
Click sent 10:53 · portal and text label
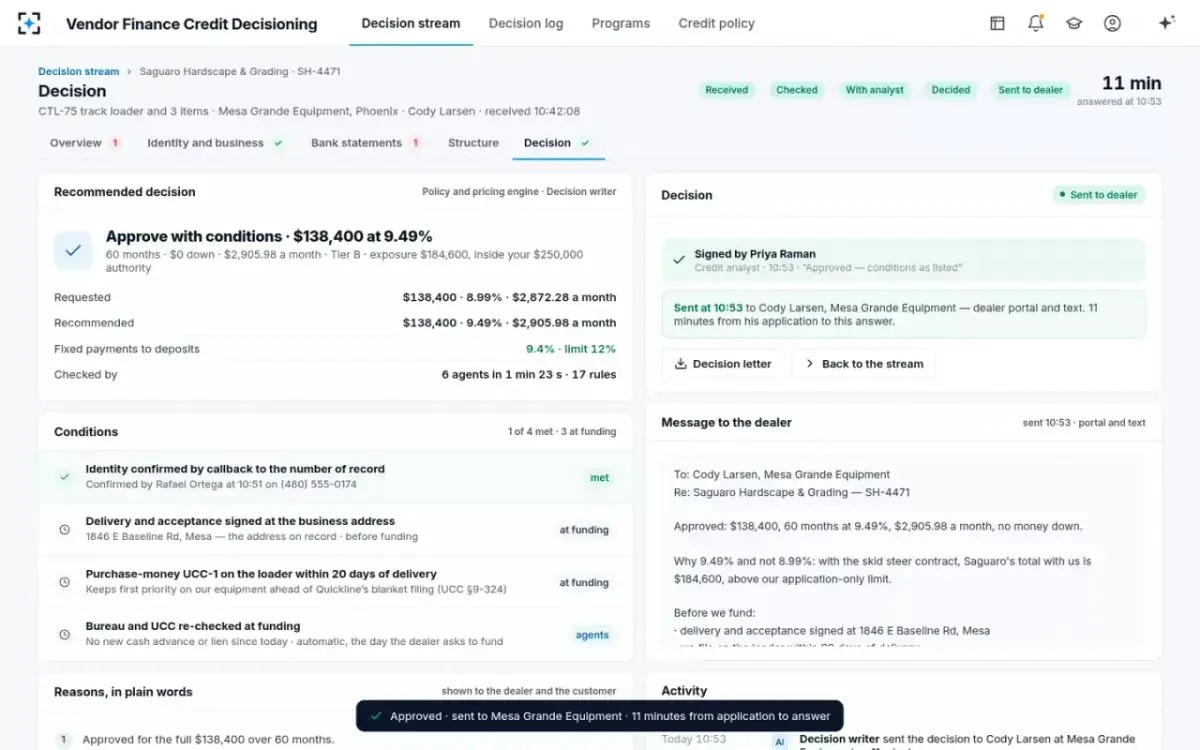point(1084,423)
